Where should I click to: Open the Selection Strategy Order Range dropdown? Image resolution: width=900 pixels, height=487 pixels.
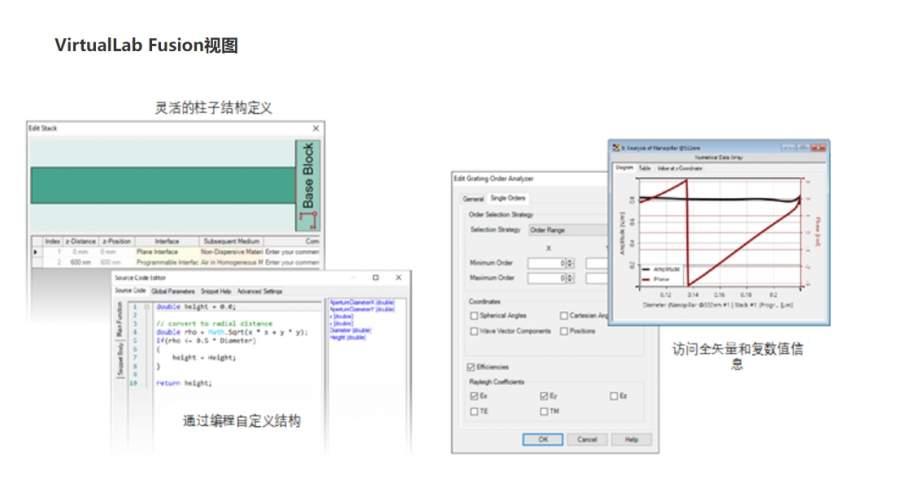point(568,230)
